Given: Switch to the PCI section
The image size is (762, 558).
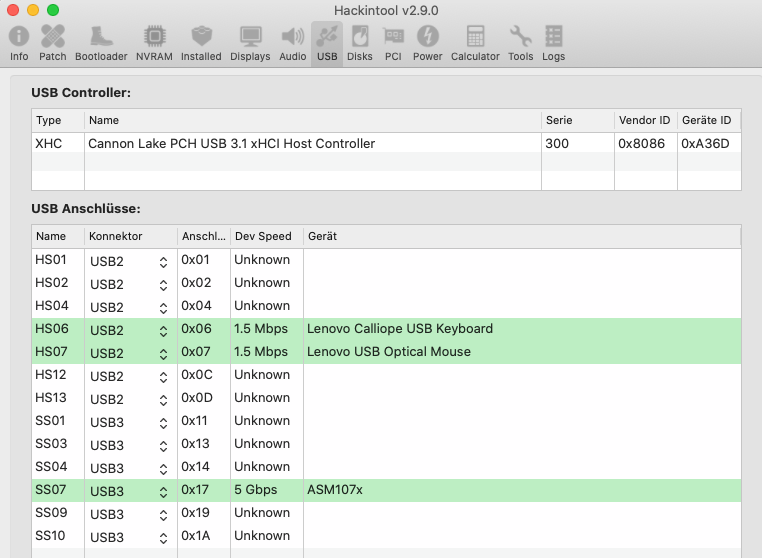Looking at the screenshot, I should (x=393, y=43).
